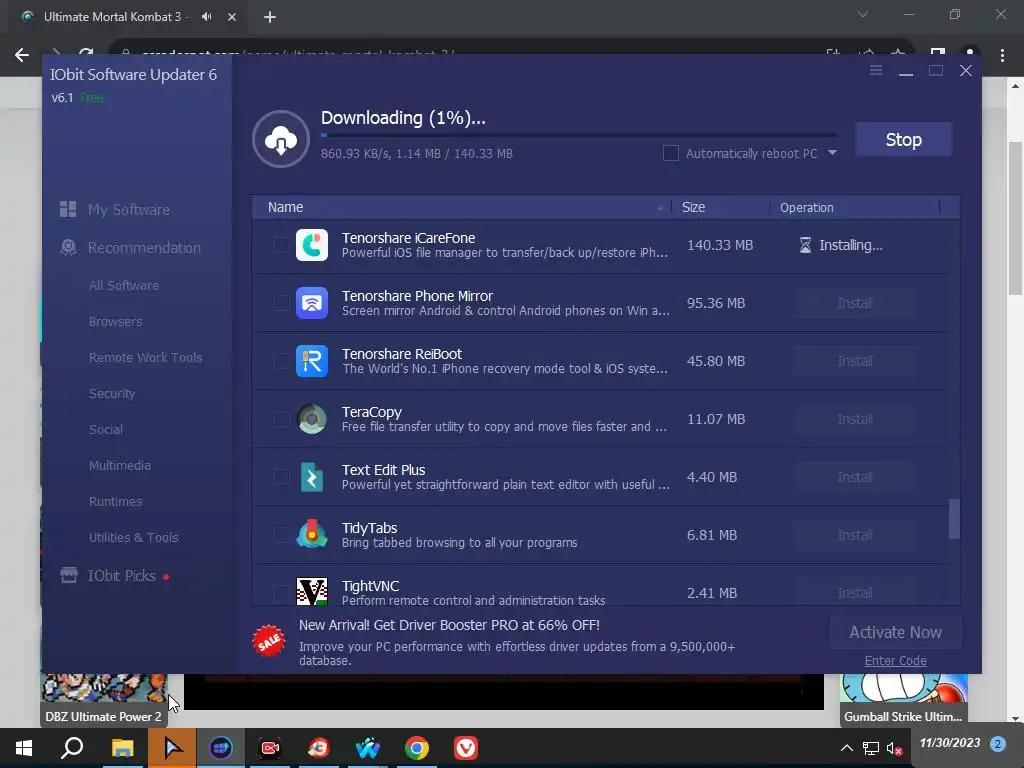Open Google Chrome from taskbar
The image size is (1024, 768).
(417, 748)
